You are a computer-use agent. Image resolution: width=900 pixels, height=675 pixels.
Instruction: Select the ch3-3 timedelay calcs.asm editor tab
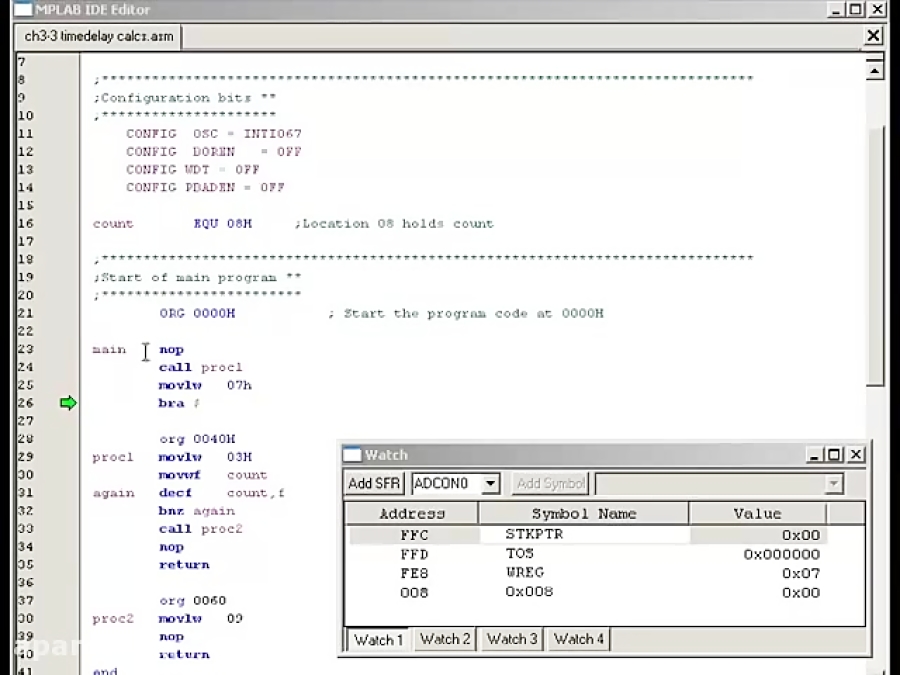(99, 37)
